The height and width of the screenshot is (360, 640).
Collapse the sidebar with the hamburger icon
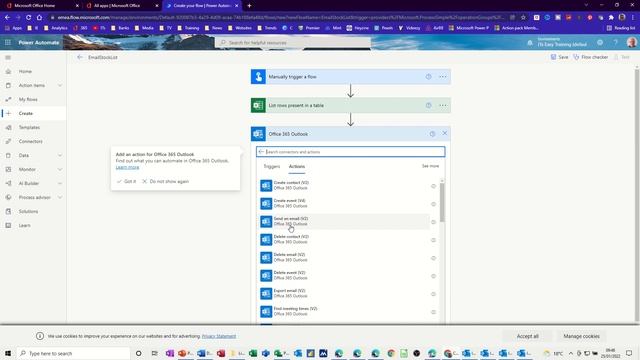(8, 58)
